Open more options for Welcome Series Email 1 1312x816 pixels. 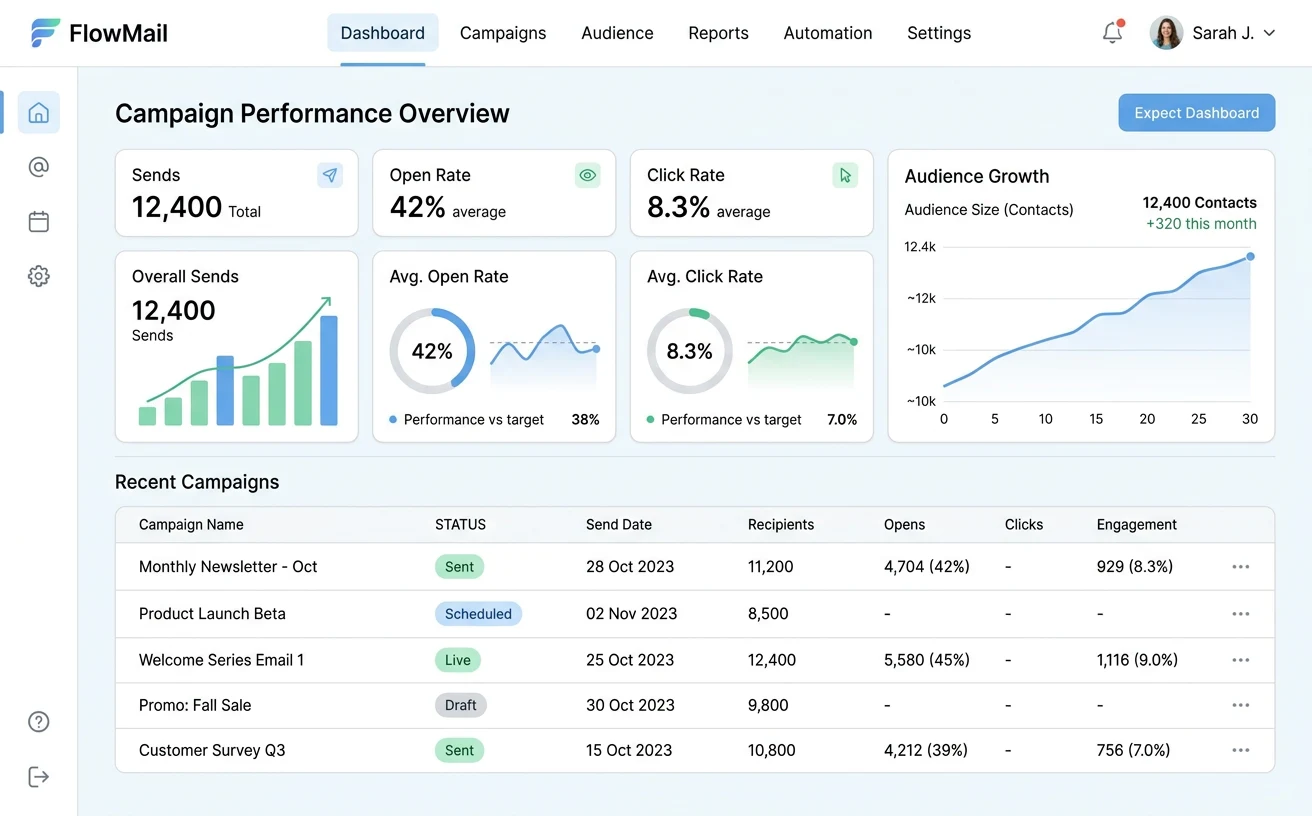point(1241,660)
